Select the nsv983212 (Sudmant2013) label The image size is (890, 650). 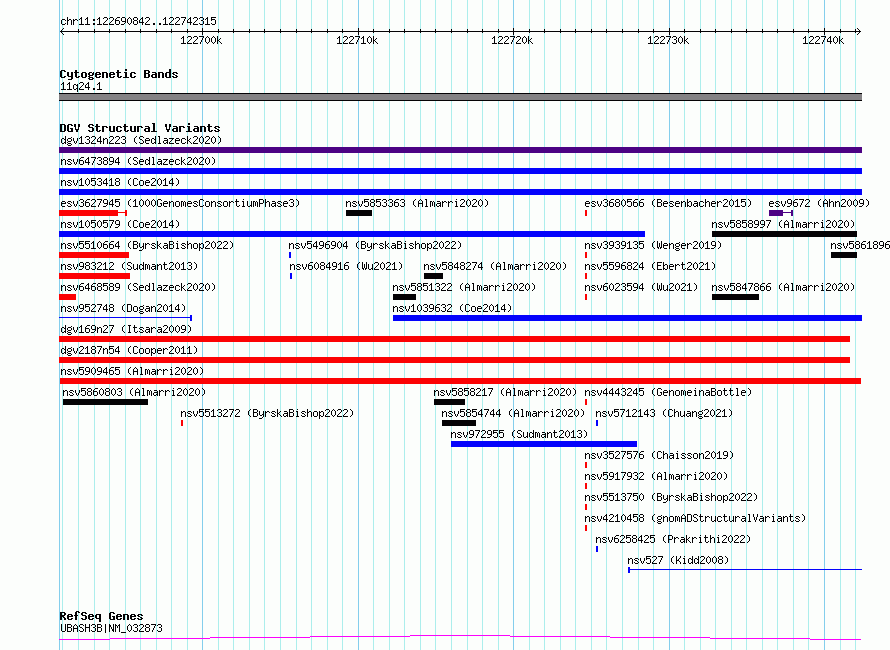pyautogui.click(x=129, y=266)
